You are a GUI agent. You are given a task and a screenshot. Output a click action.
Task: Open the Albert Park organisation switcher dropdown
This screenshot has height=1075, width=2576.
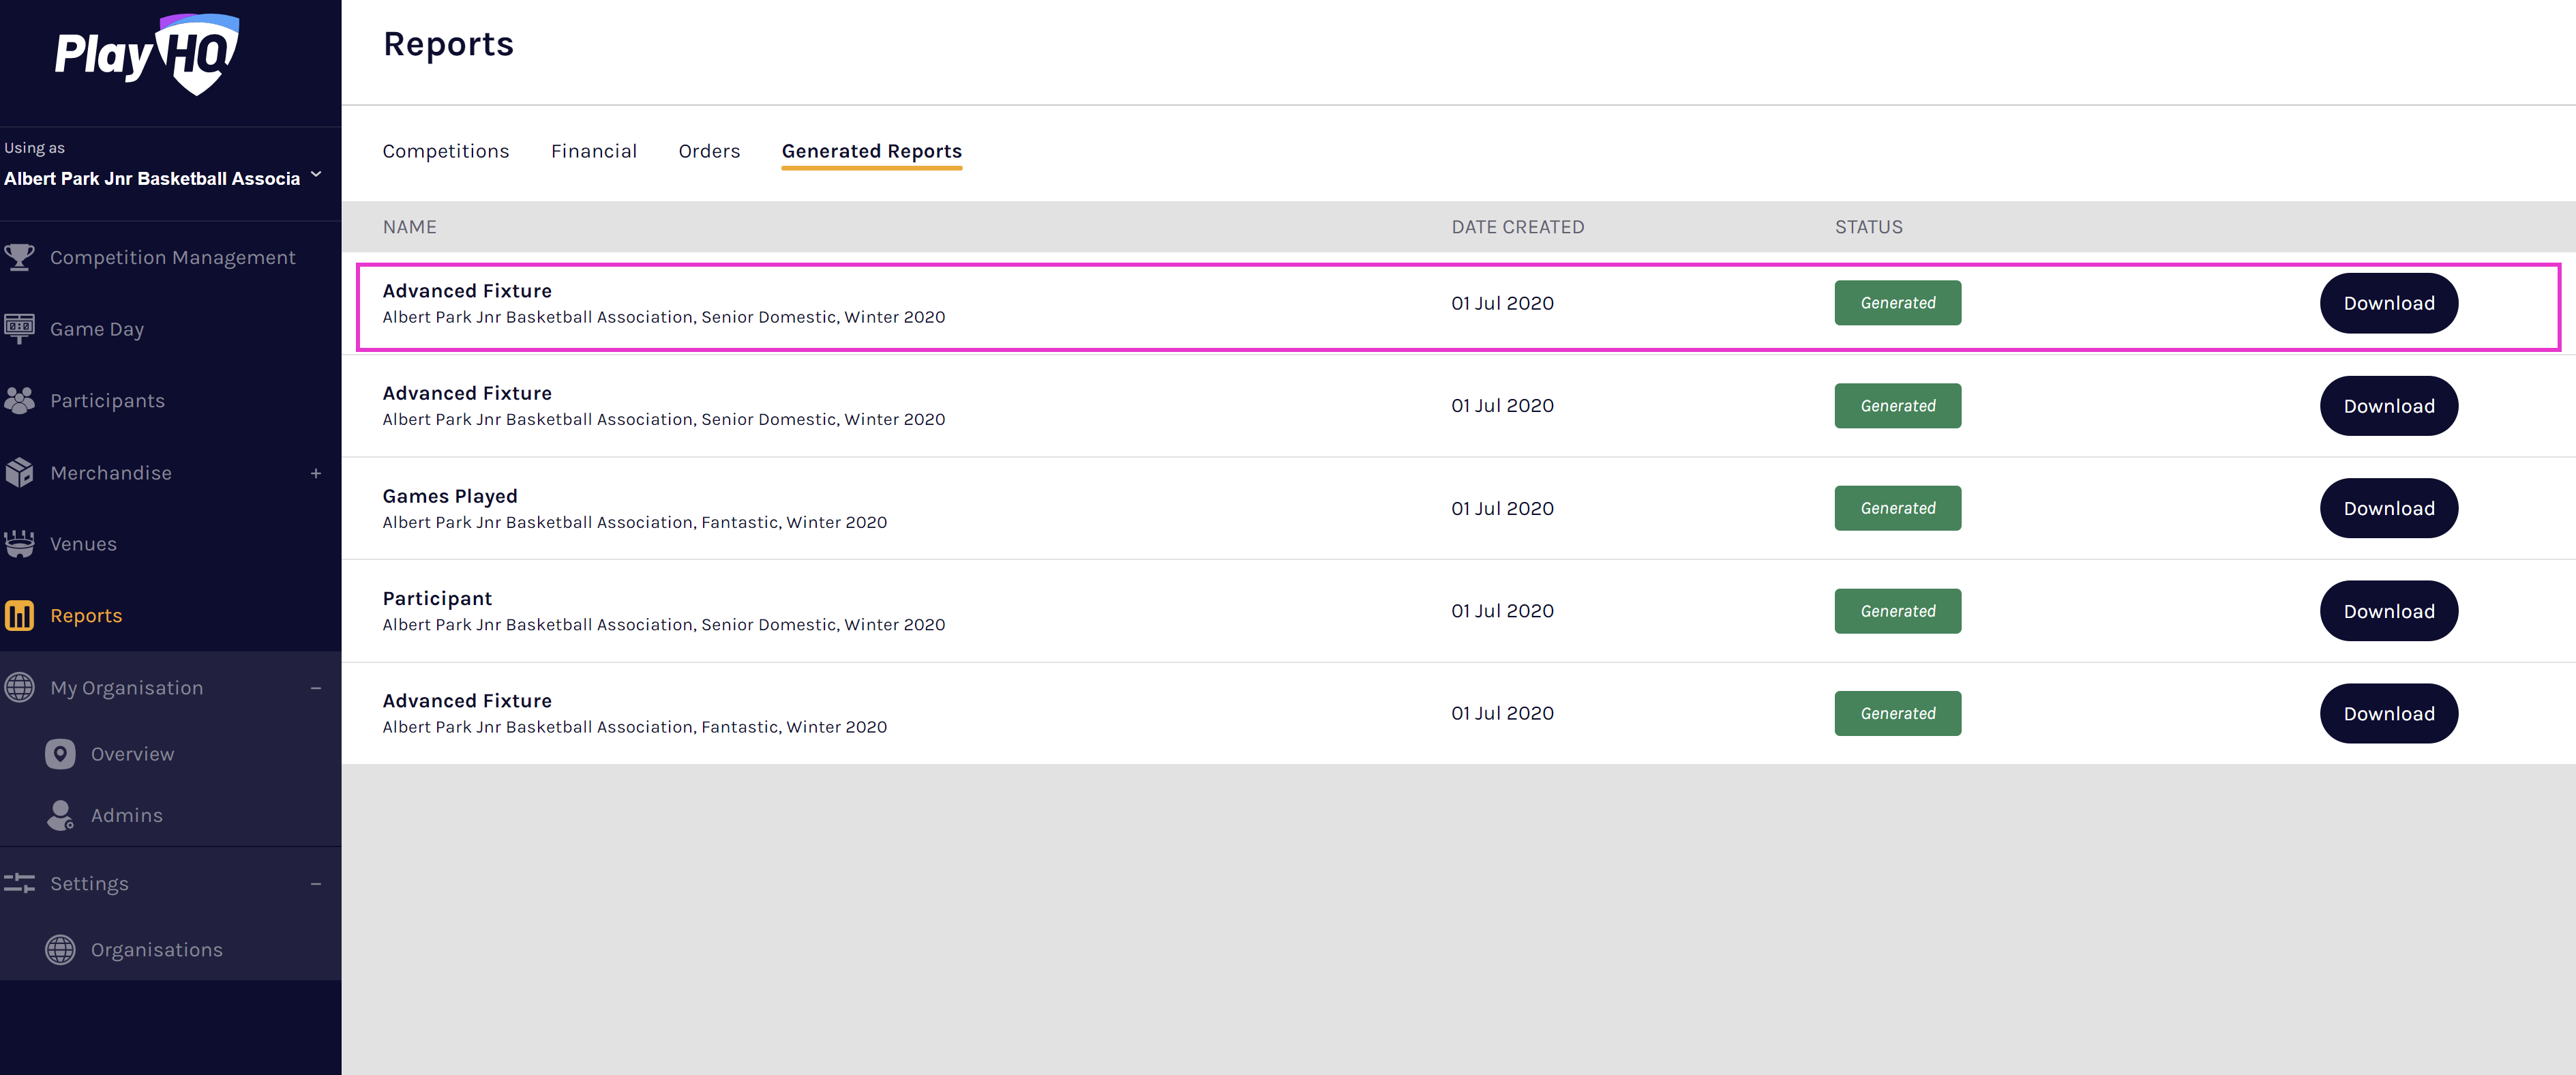click(316, 175)
